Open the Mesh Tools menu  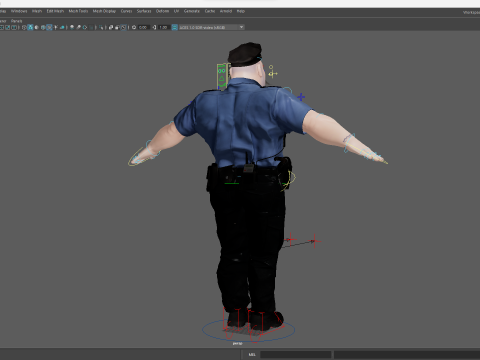pyautogui.click(x=78, y=11)
